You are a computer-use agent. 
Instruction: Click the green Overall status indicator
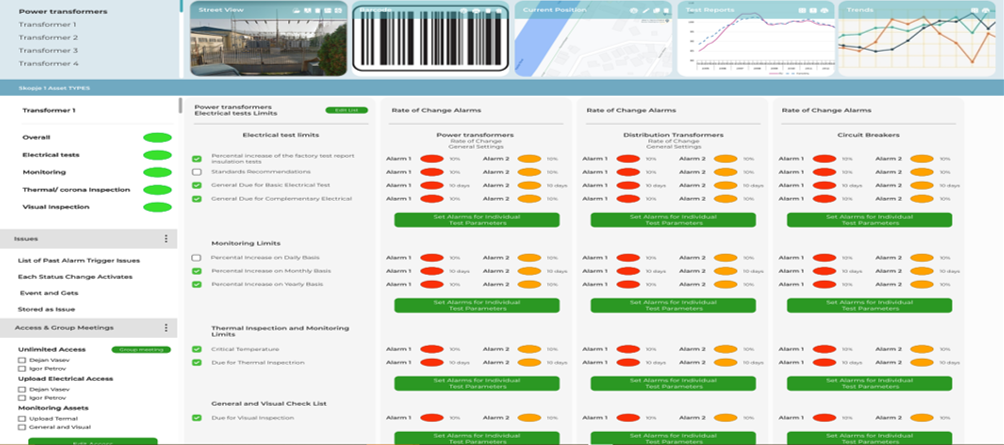pos(157,137)
